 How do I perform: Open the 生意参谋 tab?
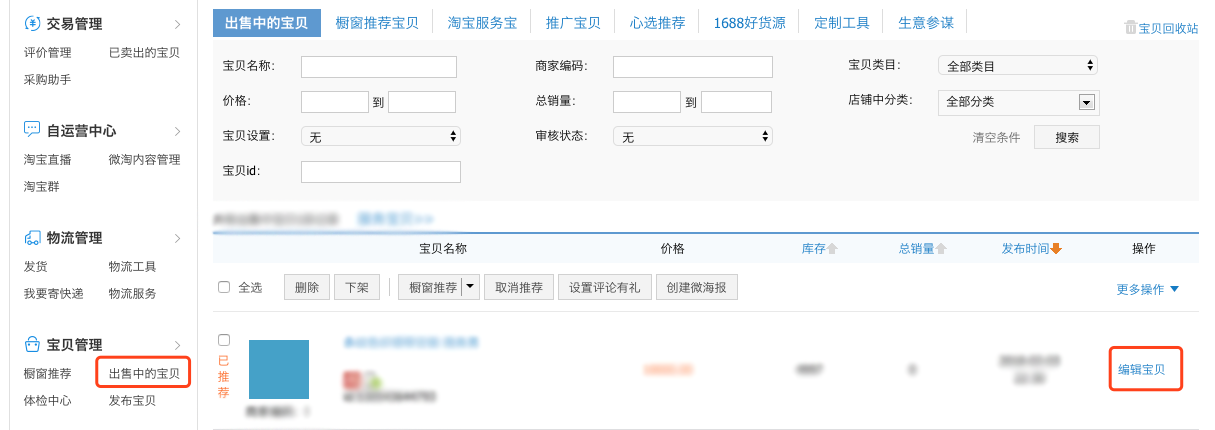pos(926,22)
